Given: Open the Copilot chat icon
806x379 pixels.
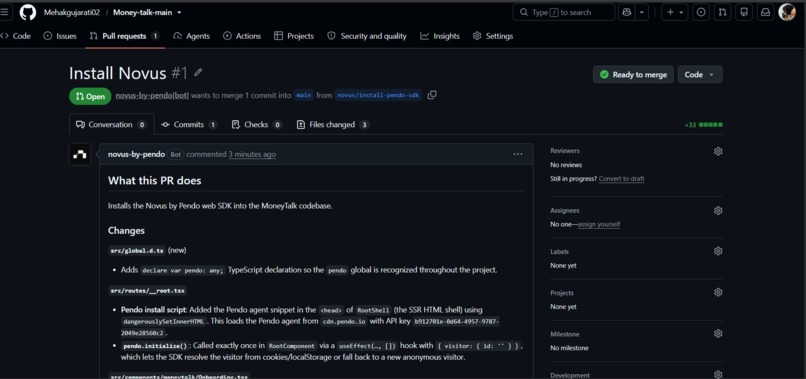Looking at the screenshot, I should coord(627,12).
